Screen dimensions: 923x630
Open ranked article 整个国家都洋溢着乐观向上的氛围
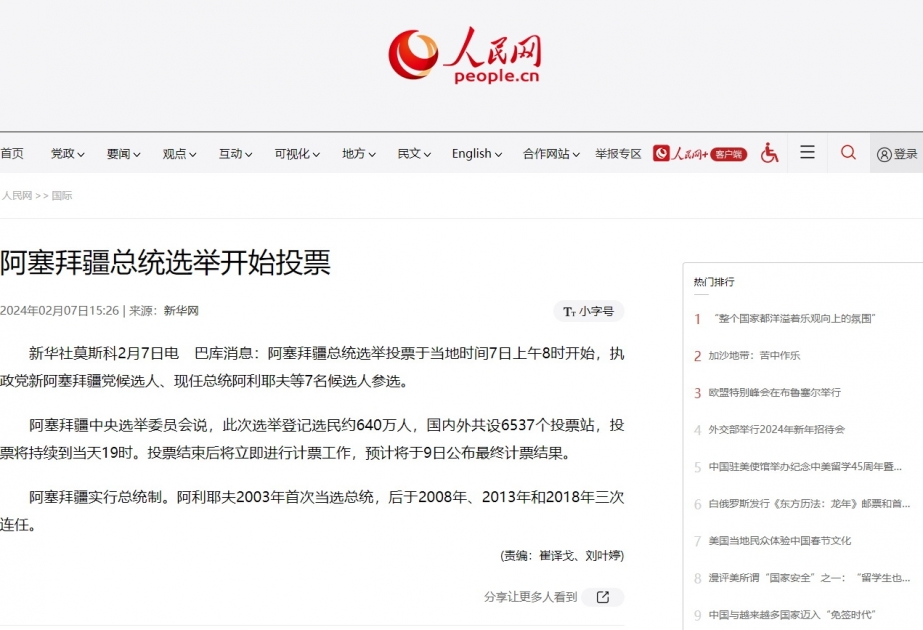(x=795, y=319)
